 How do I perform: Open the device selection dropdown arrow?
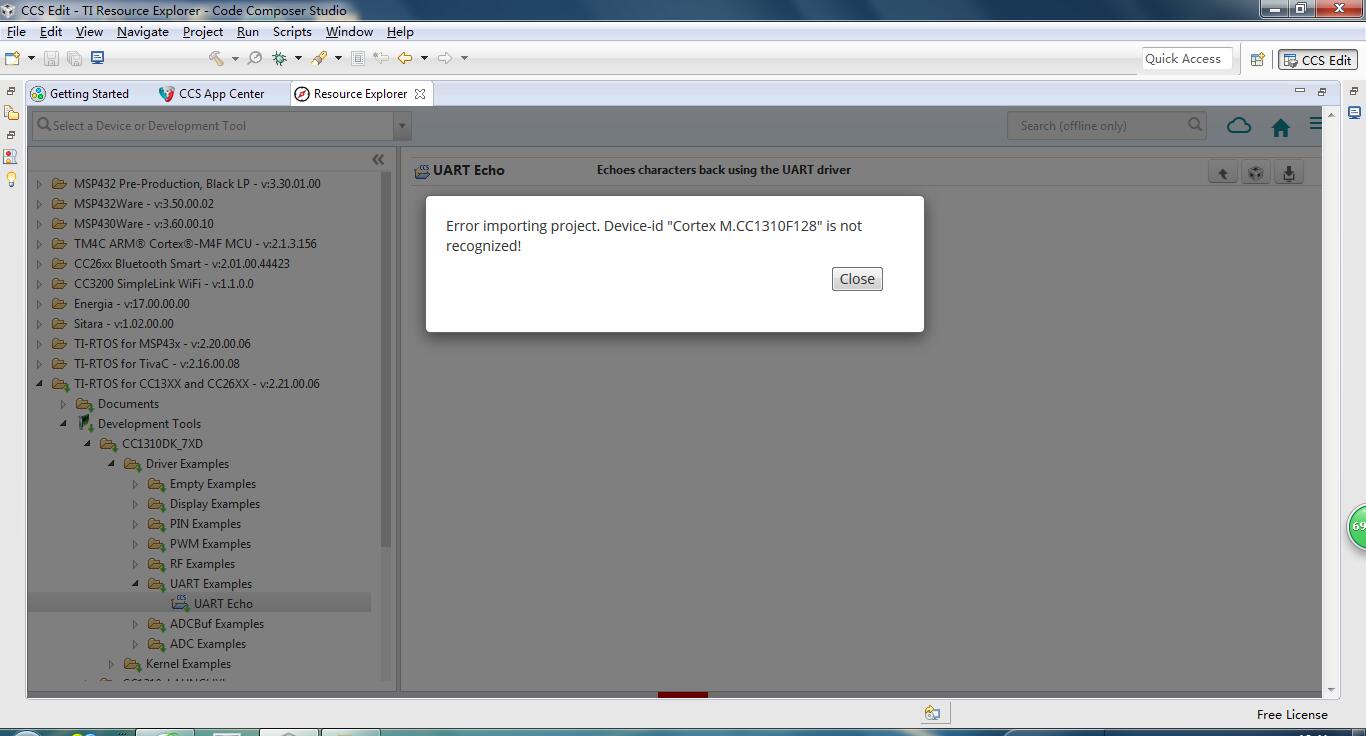click(402, 126)
